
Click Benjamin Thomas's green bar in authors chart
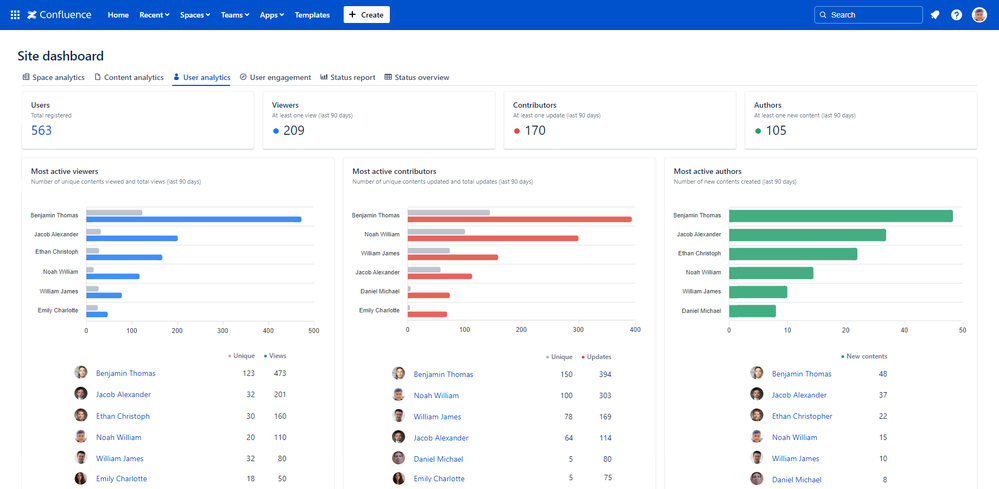click(x=840, y=216)
